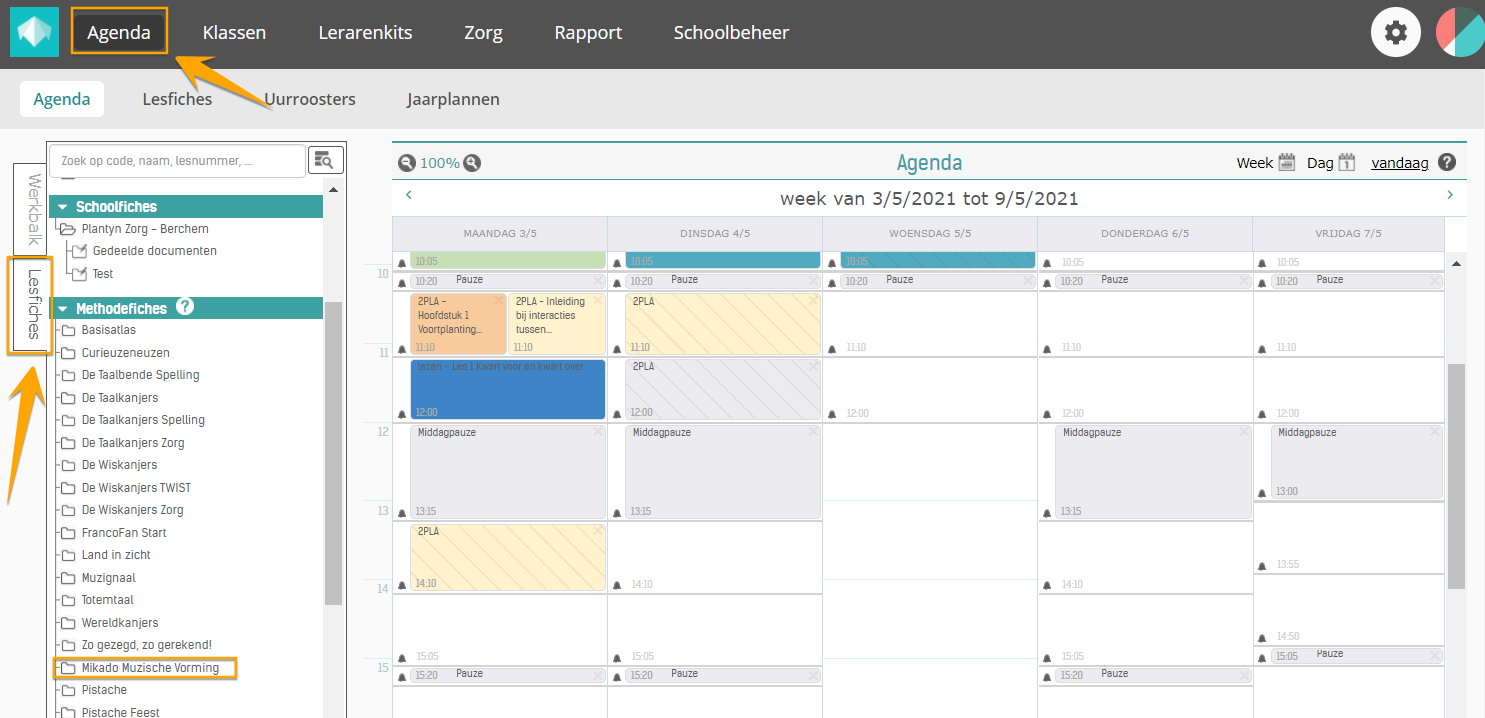
Task: Remove Monday's Middagpauze with its X
Action: pos(598,432)
